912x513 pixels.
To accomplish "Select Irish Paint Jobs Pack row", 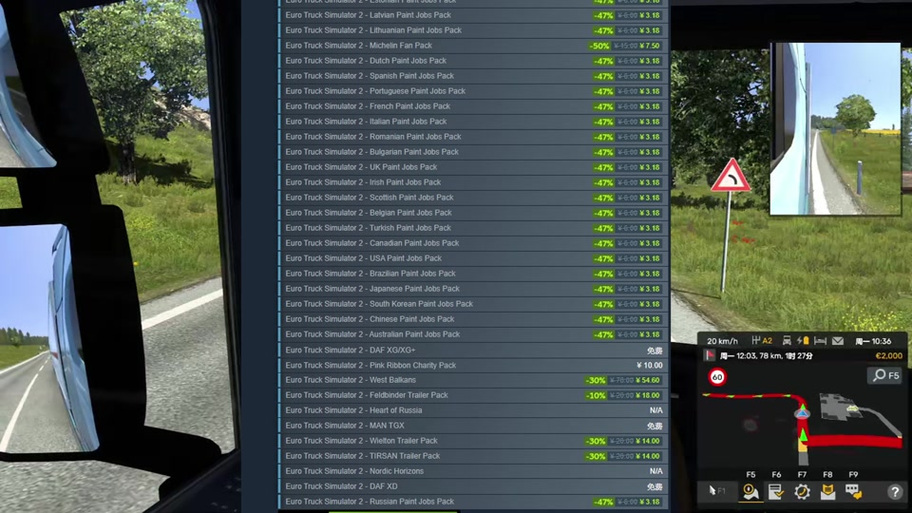I will click(x=473, y=182).
